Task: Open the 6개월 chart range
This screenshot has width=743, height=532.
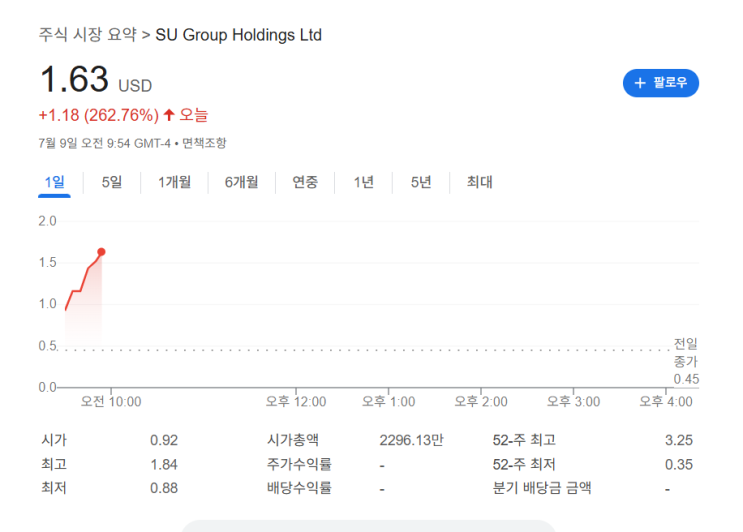Action: 241,182
